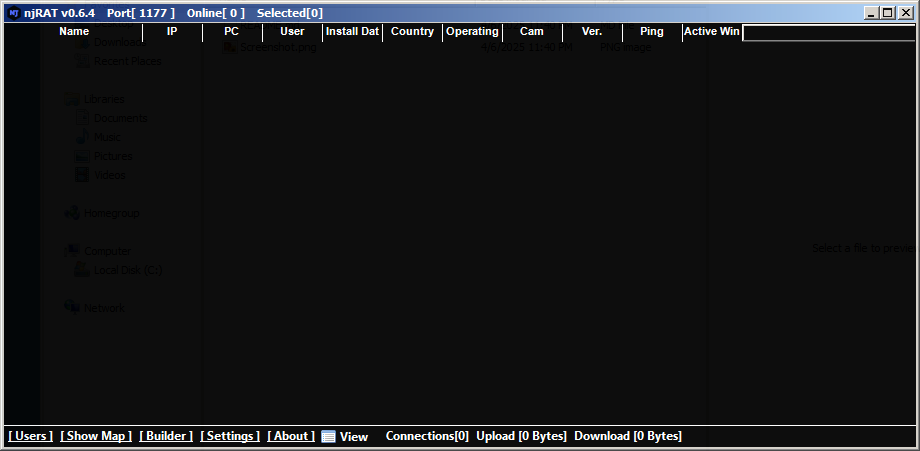The image size is (920, 451).
Task: Click the View list icon in the bottom bar
Action: (328, 437)
